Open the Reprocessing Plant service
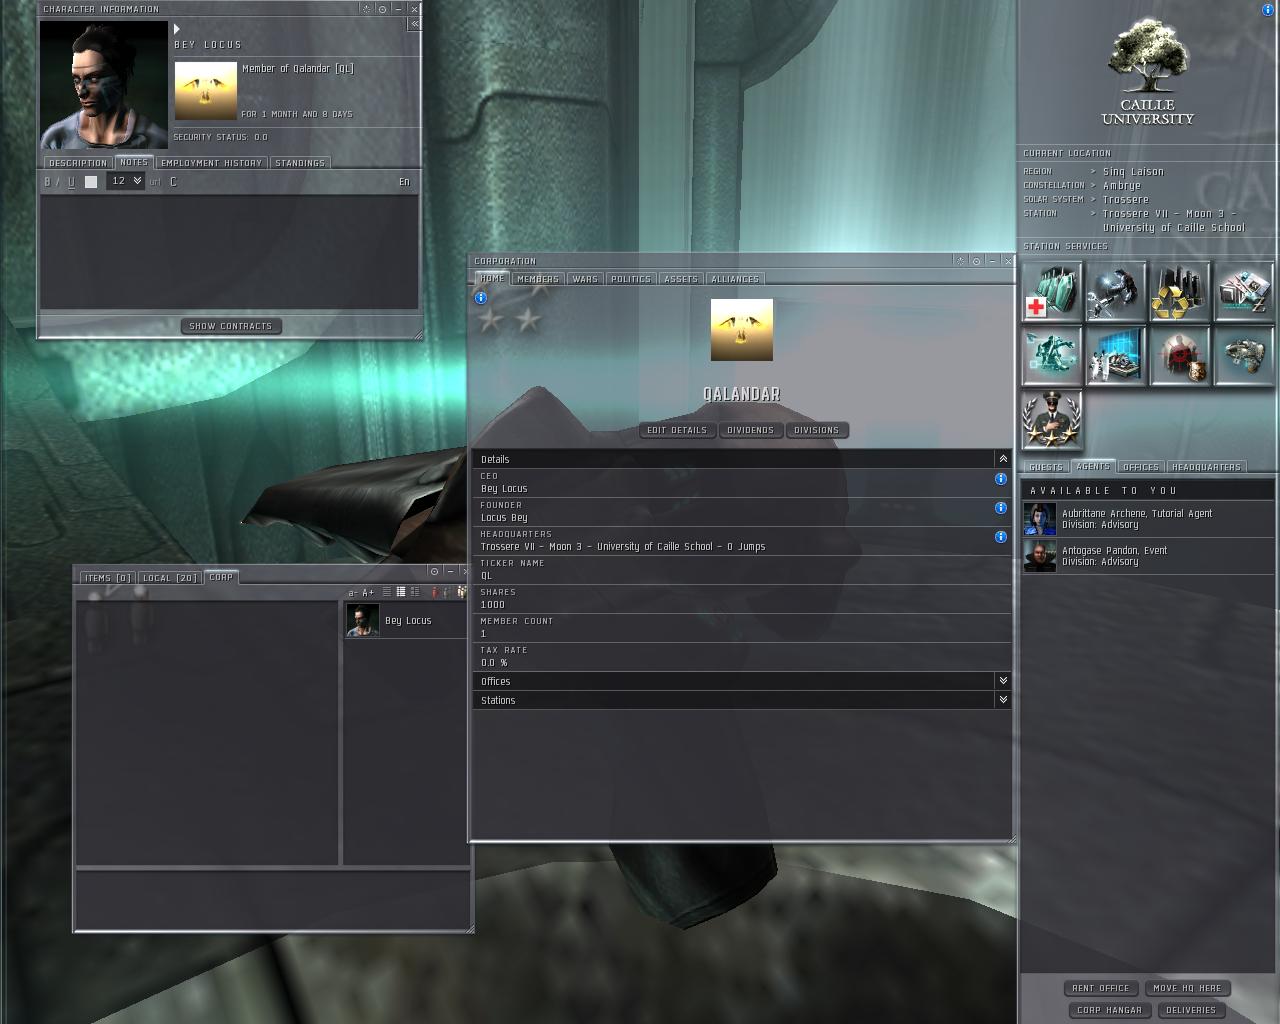 tap(1180, 292)
